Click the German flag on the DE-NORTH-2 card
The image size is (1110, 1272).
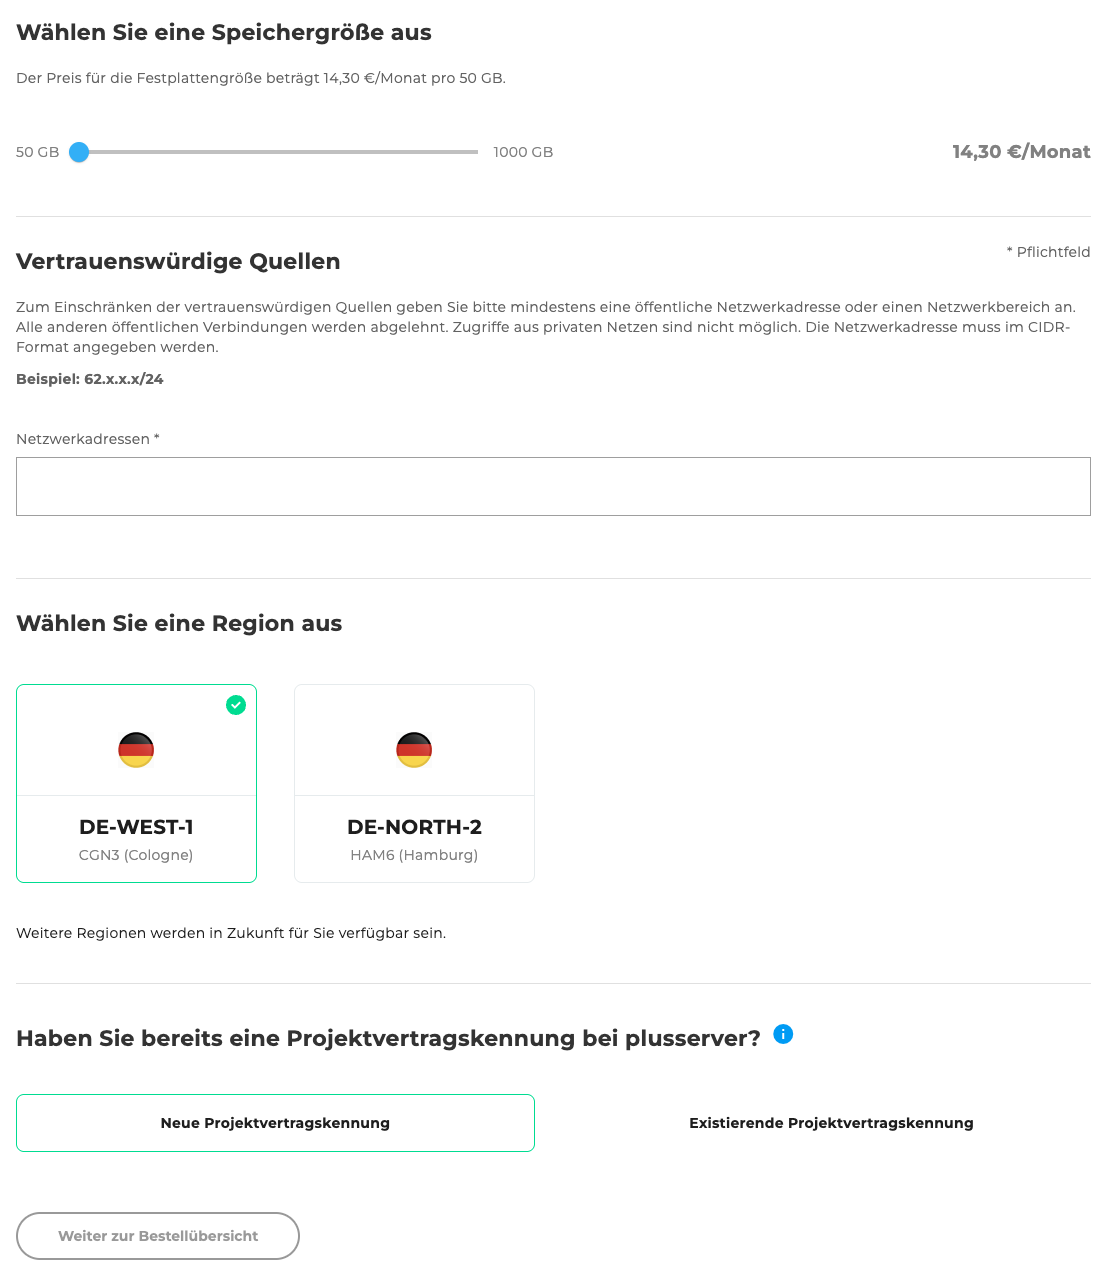414,749
